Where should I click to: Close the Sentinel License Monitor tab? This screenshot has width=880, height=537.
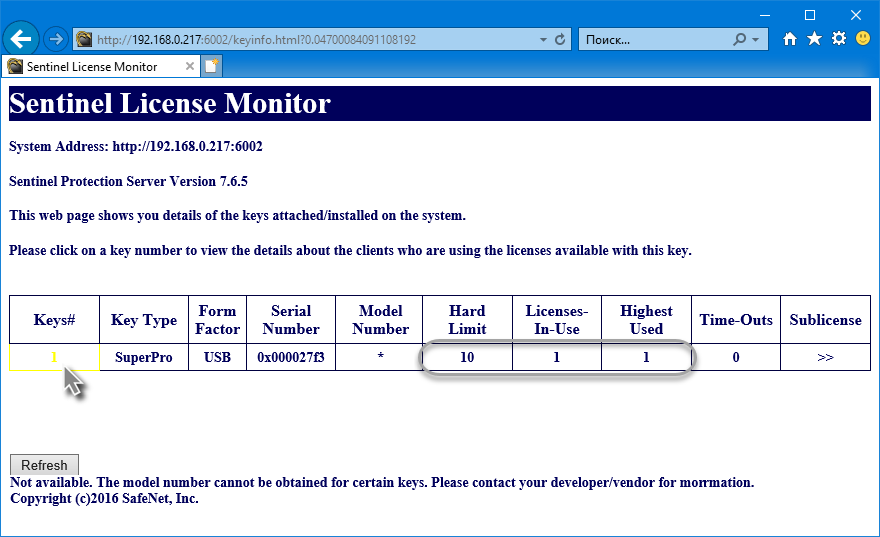pyautogui.click(x=190, y=66)
